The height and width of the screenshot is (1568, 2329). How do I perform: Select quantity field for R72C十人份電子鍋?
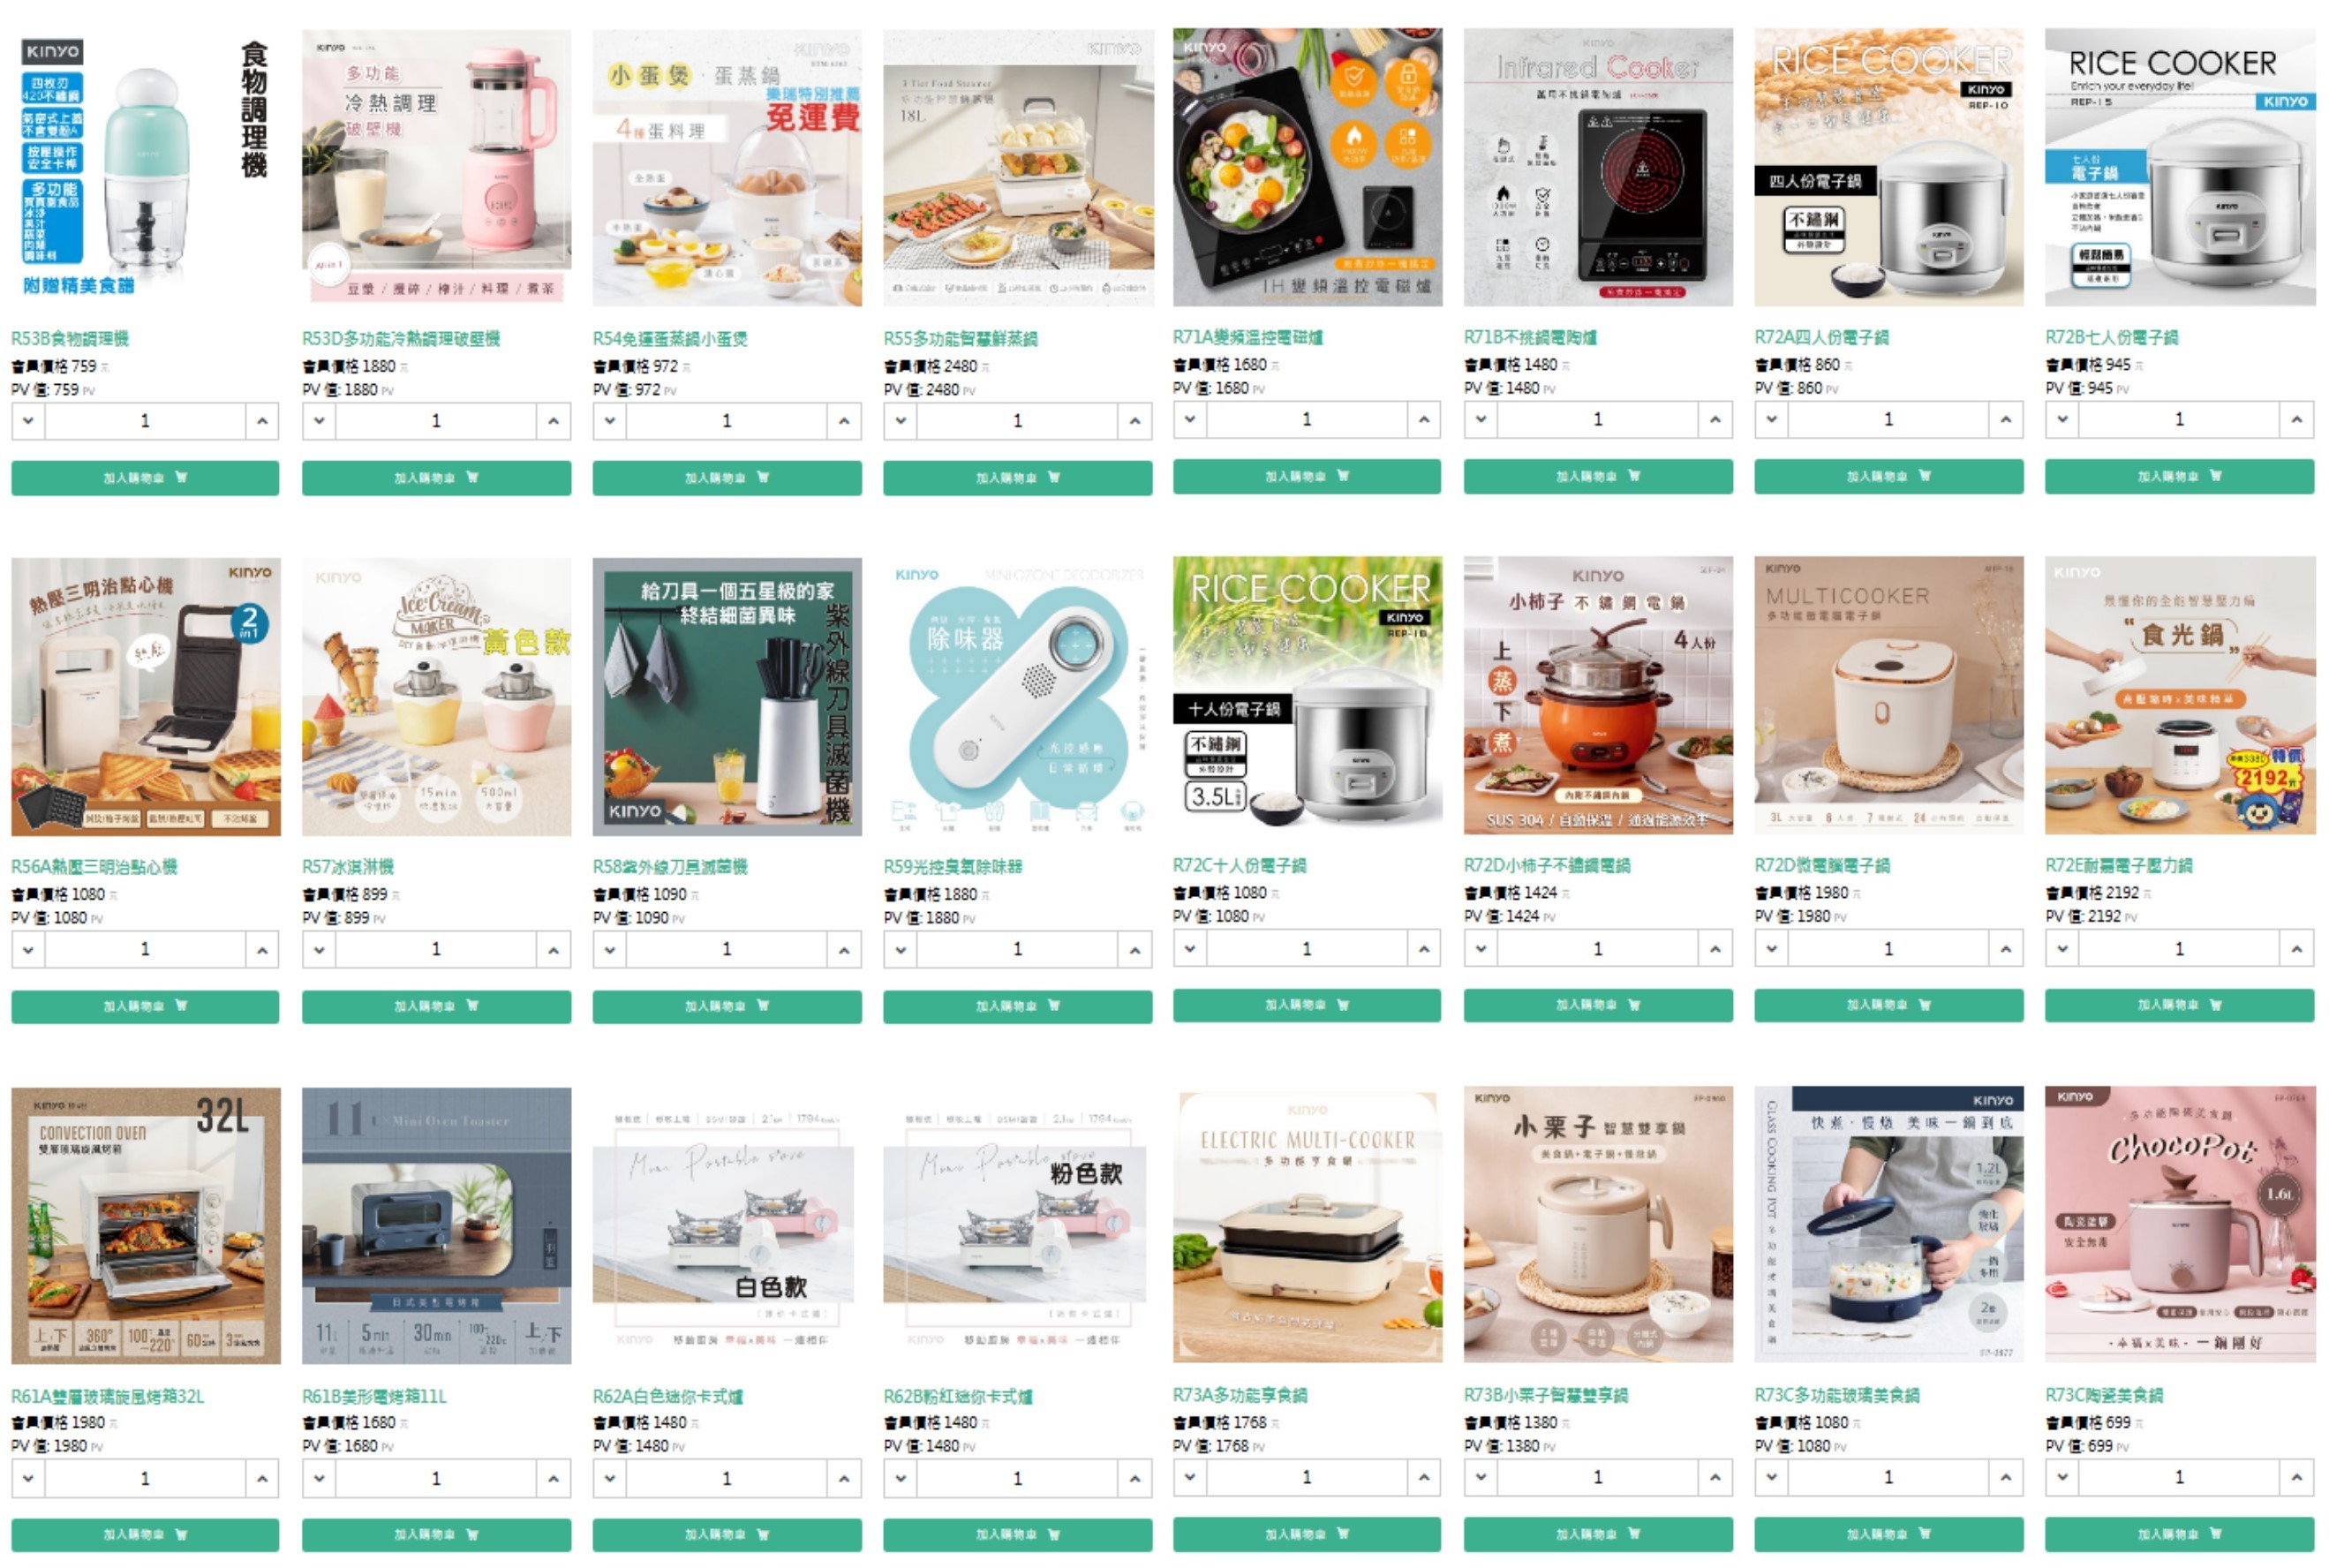coord(1307,948)
